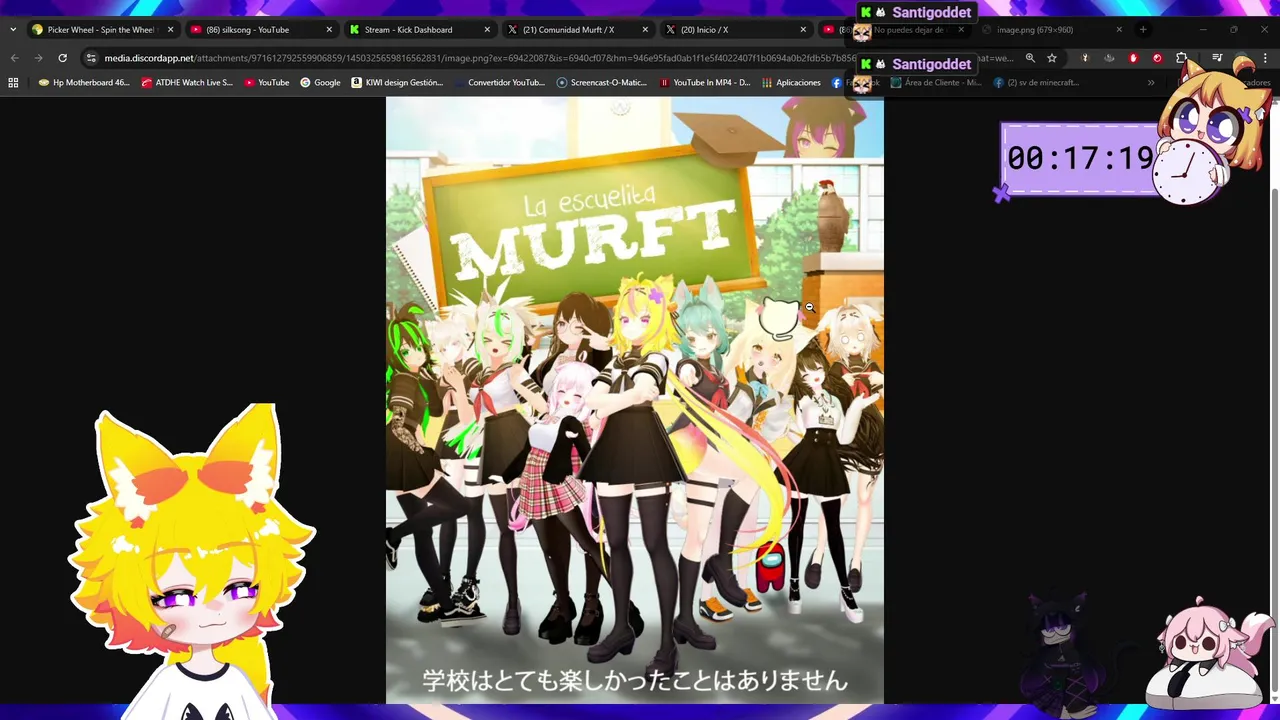
Task: Open (2) sv de minecraft bookmark
Action: coord(1036,83)
